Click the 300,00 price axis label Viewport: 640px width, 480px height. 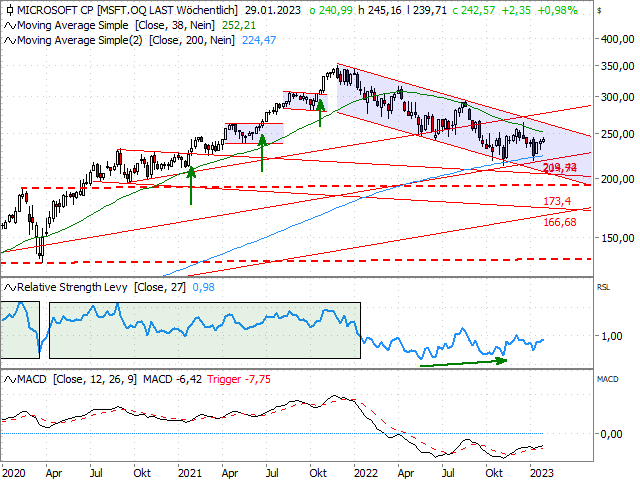(618, 97)
